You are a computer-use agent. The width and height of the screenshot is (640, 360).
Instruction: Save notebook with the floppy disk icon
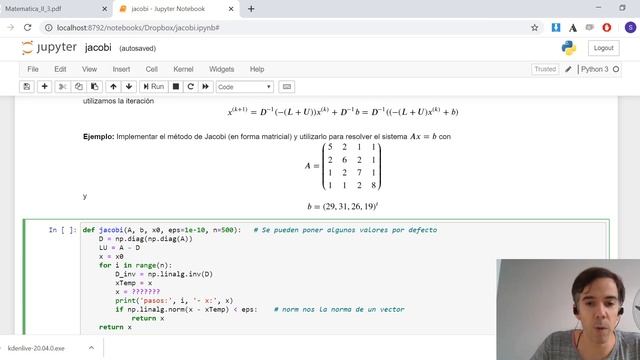pyautogui.click(x=27, y=87)
